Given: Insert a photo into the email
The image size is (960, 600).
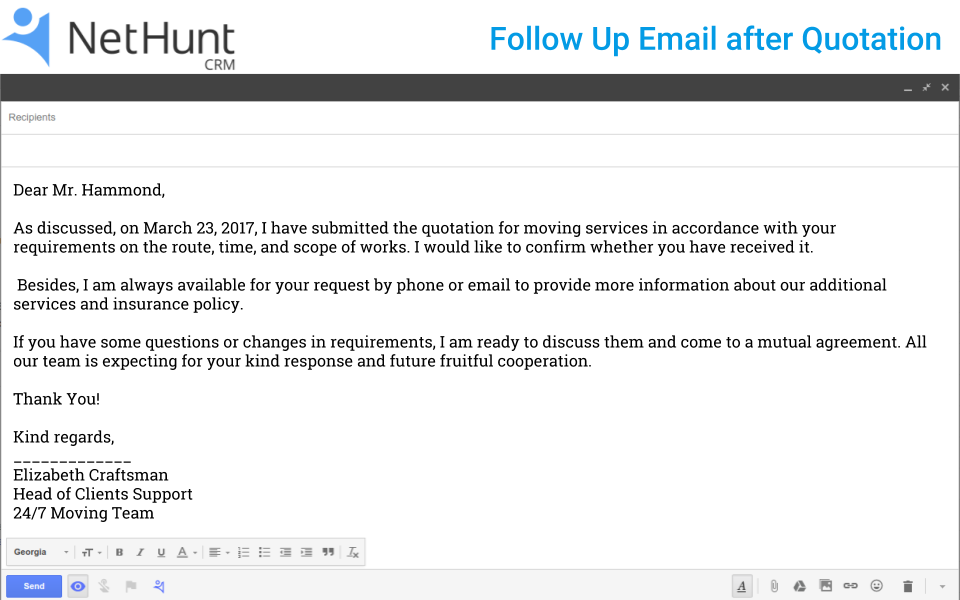Looking at the screenshot, I should coord(825,586).
